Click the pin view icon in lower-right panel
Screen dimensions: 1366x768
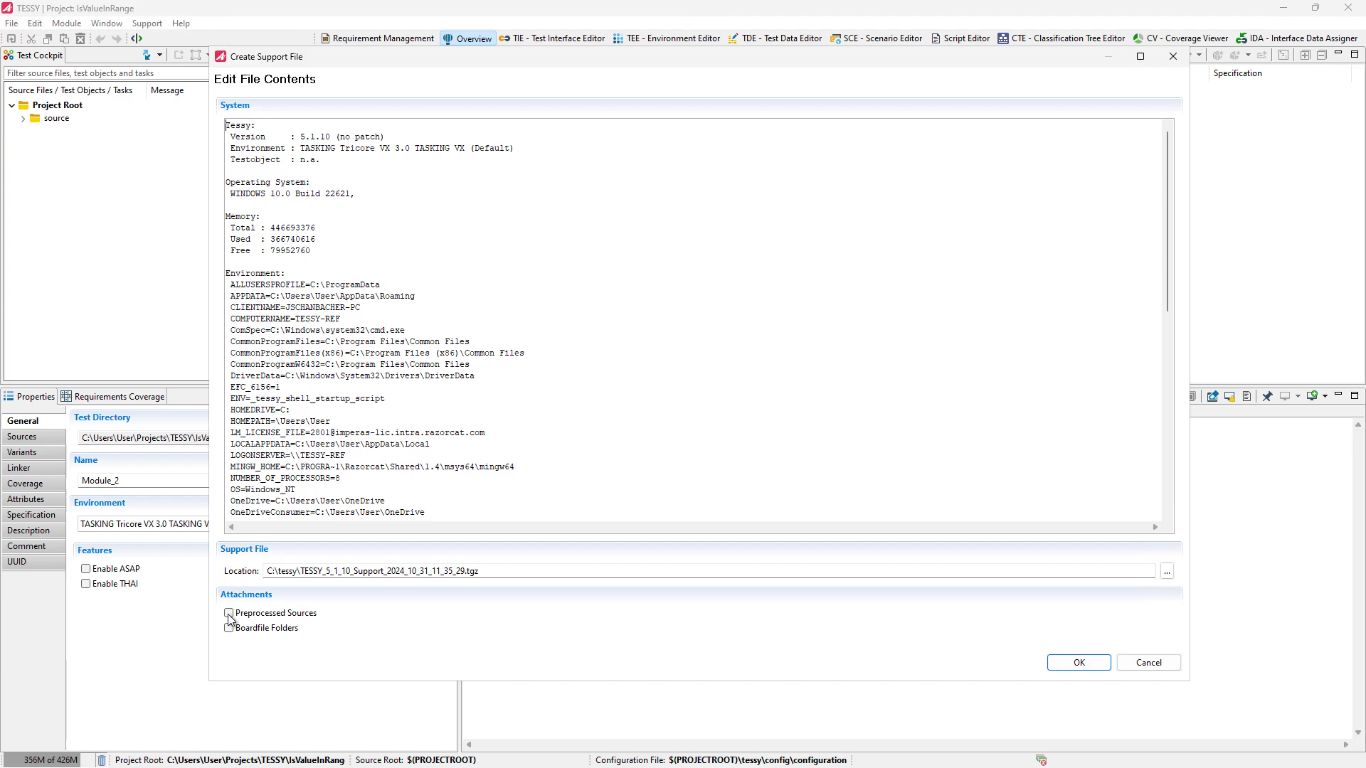tap(1267, 397)
